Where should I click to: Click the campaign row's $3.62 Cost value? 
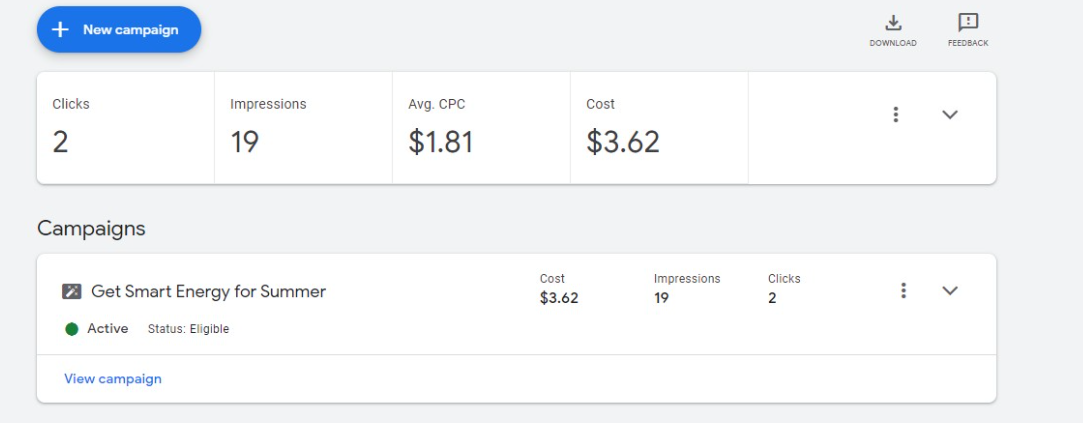[x=559, y=298]
